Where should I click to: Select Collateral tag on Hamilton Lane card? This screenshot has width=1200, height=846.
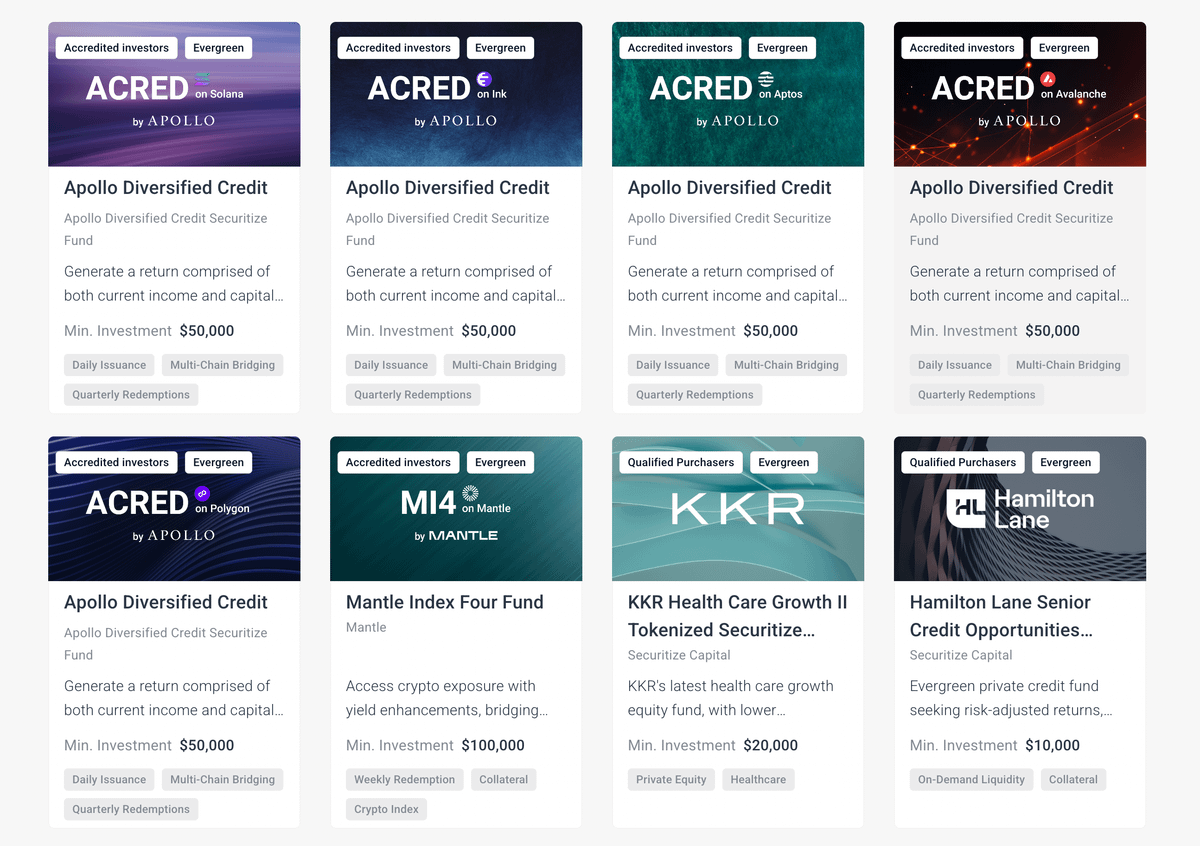click(x=1073, y=779)
